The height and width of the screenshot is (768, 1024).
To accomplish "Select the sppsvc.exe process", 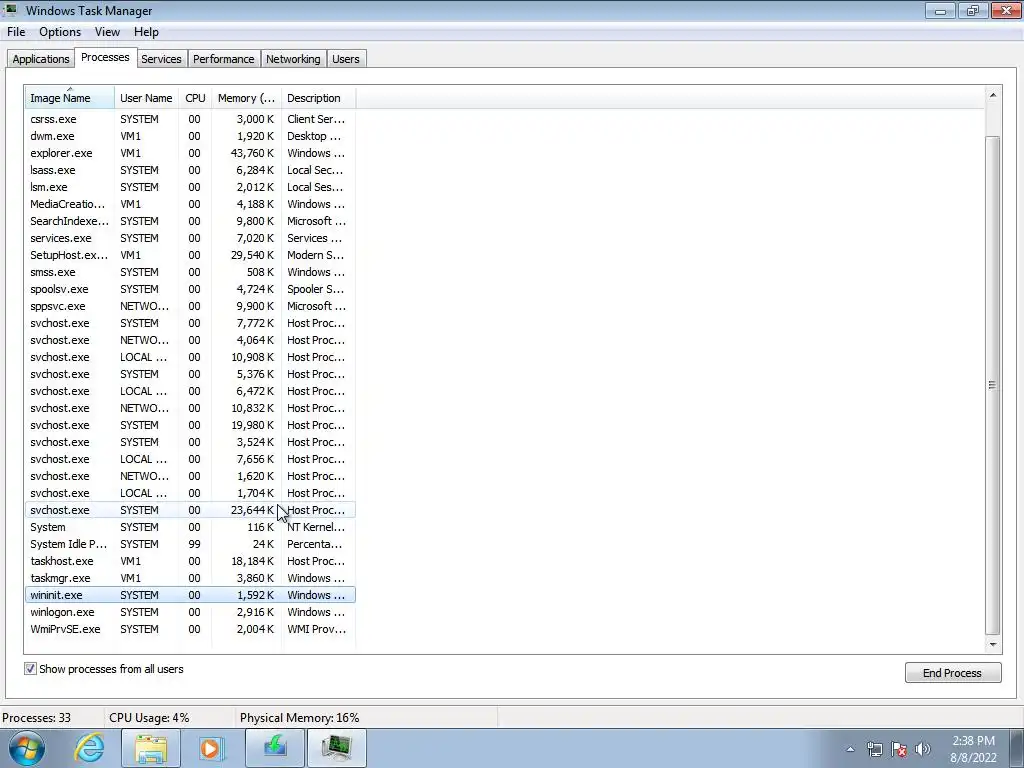I will [x=190, y=306].
